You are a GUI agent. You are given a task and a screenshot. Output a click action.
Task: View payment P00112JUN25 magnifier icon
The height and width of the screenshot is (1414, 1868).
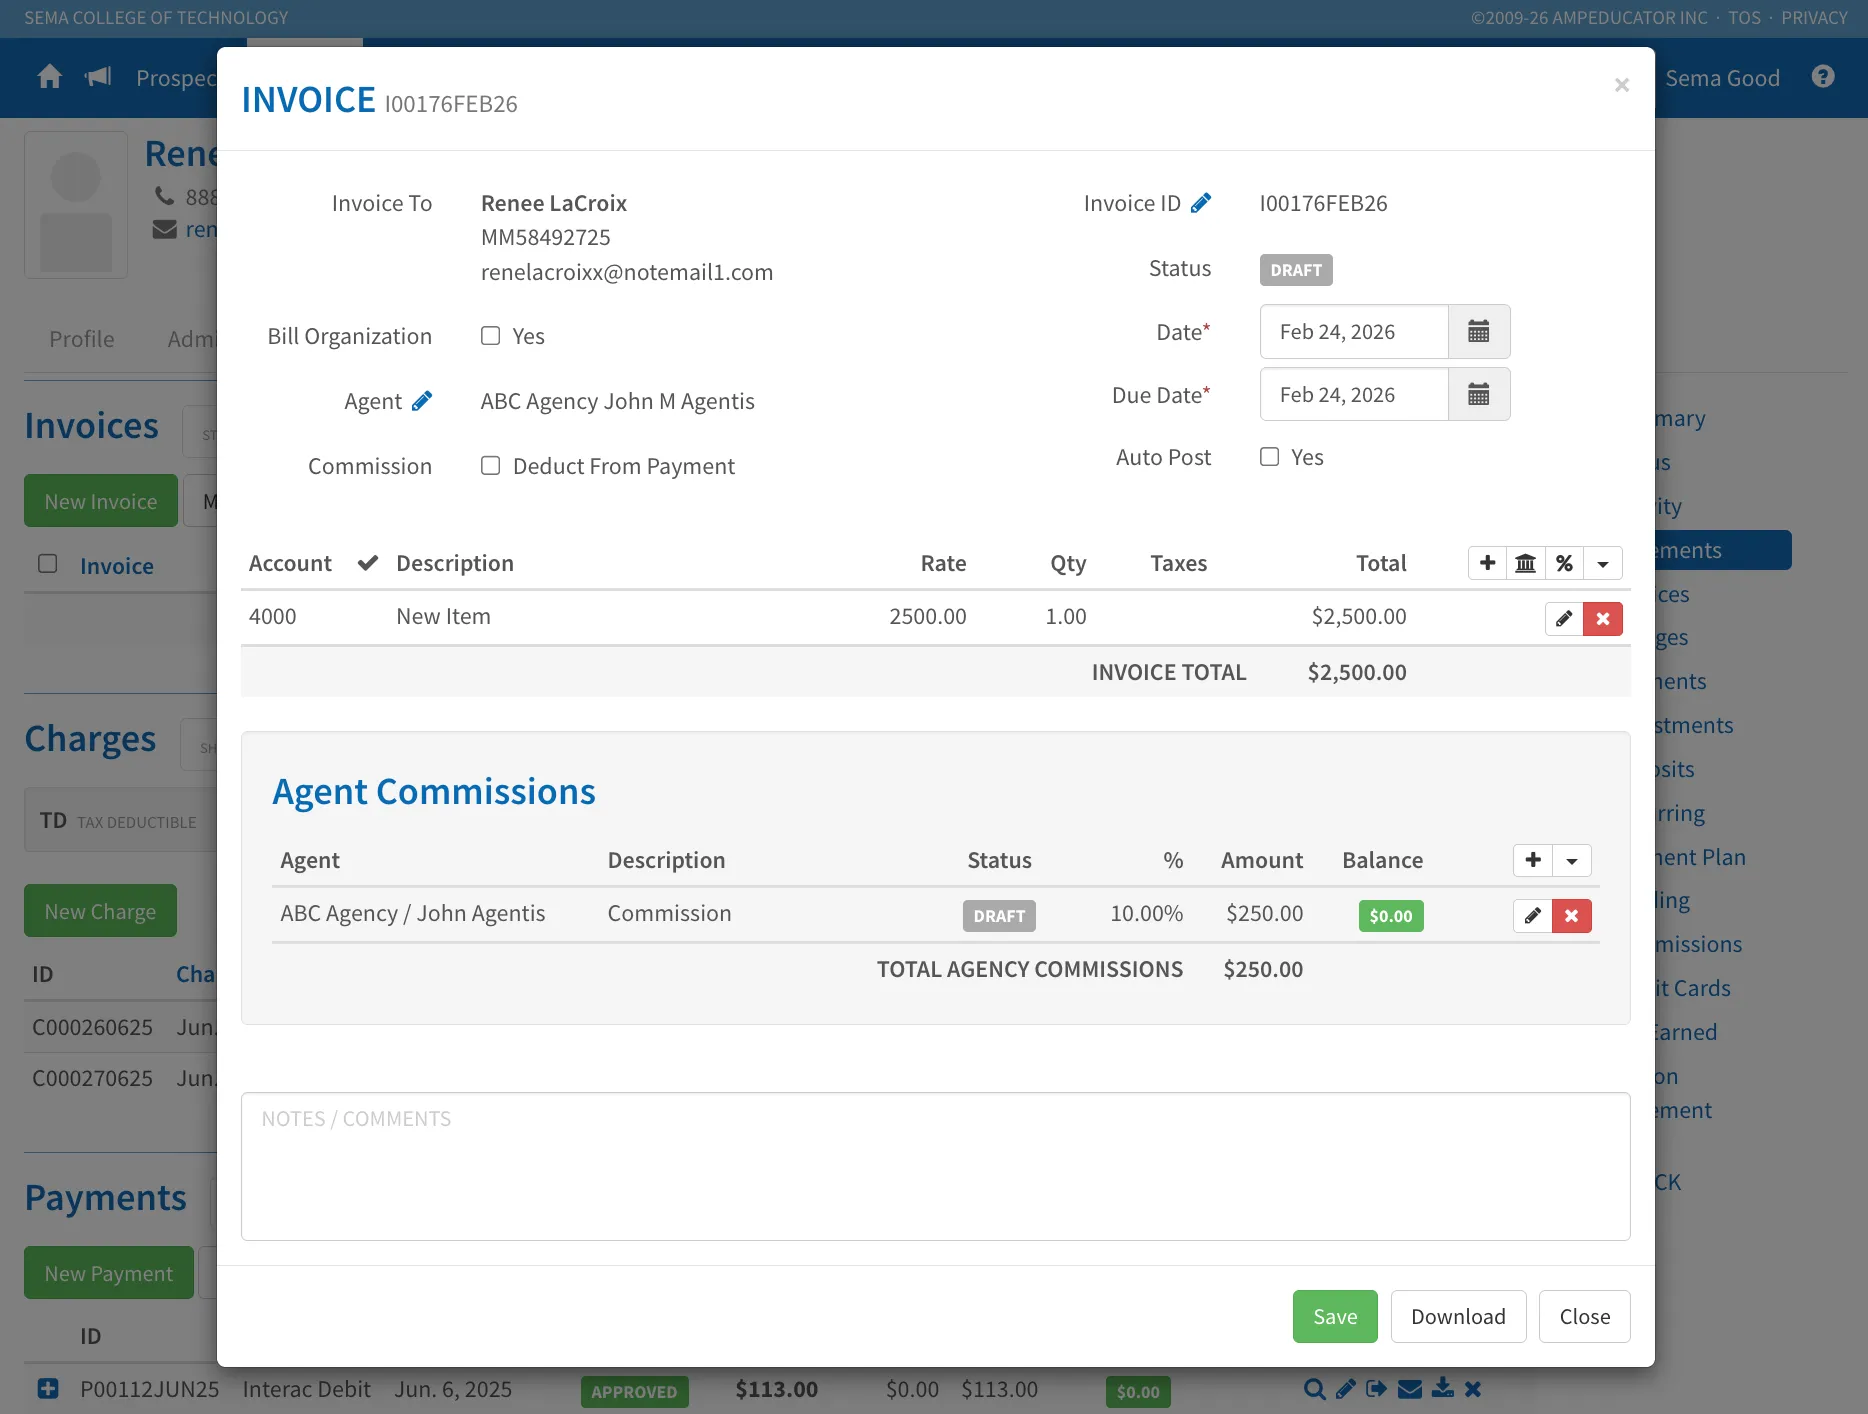click(1315, 1389)
